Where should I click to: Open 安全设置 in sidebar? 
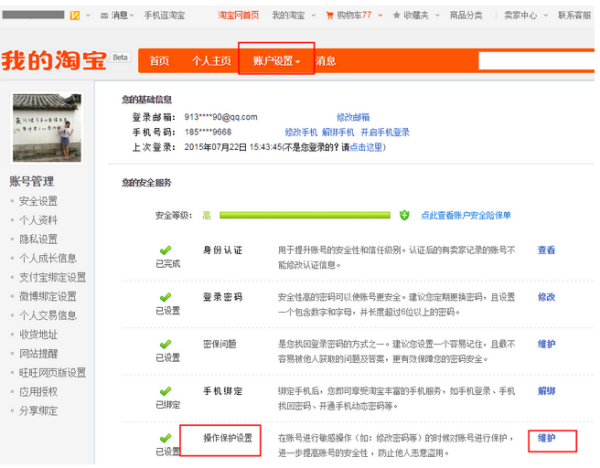tap(38, 201)
